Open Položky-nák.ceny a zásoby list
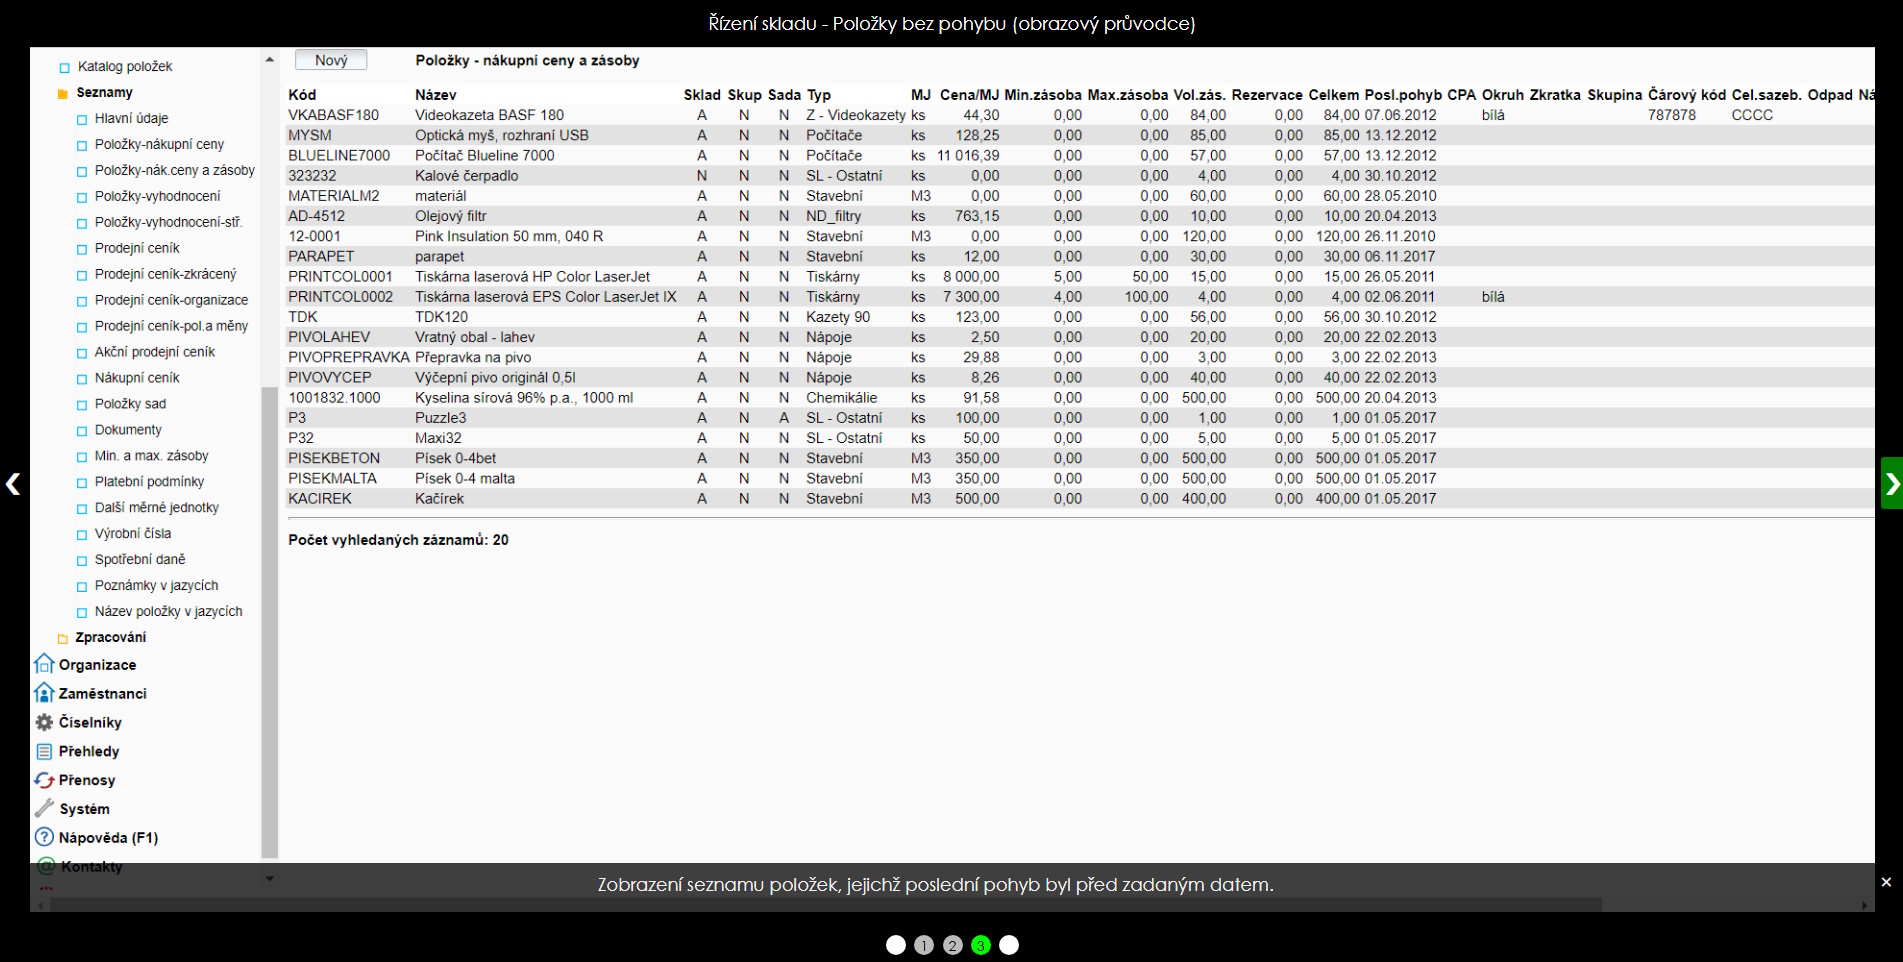This screenshot has width=1903, height=962. tap(174, 170)
